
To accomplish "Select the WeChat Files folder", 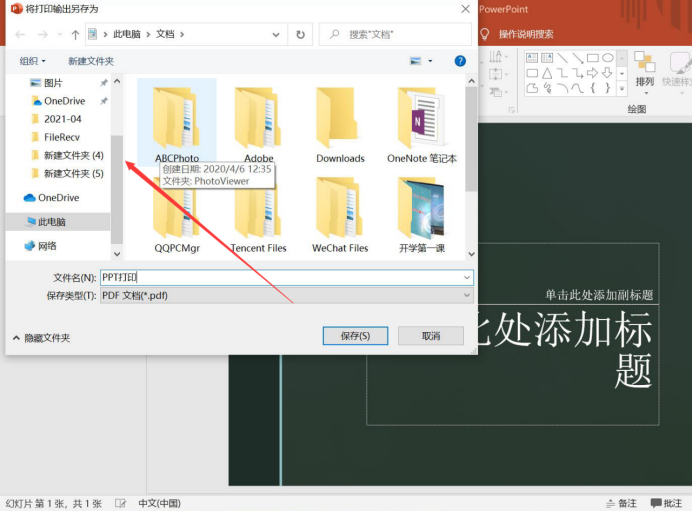I will [x=340, y=216].
